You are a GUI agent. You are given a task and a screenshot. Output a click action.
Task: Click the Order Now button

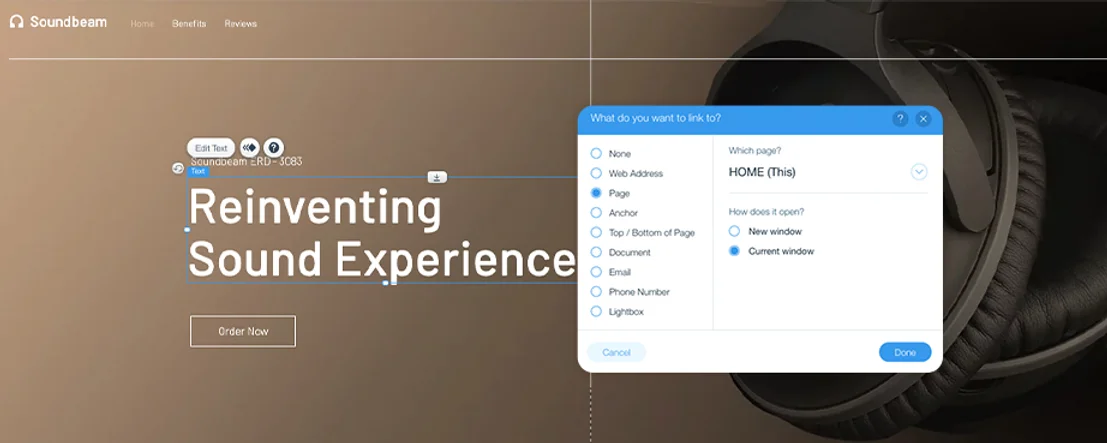(x=243, y=331)
